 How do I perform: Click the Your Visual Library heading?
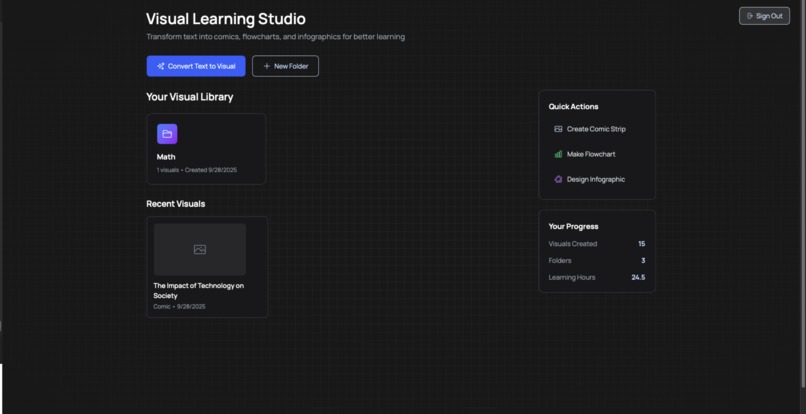click(190, 97)
